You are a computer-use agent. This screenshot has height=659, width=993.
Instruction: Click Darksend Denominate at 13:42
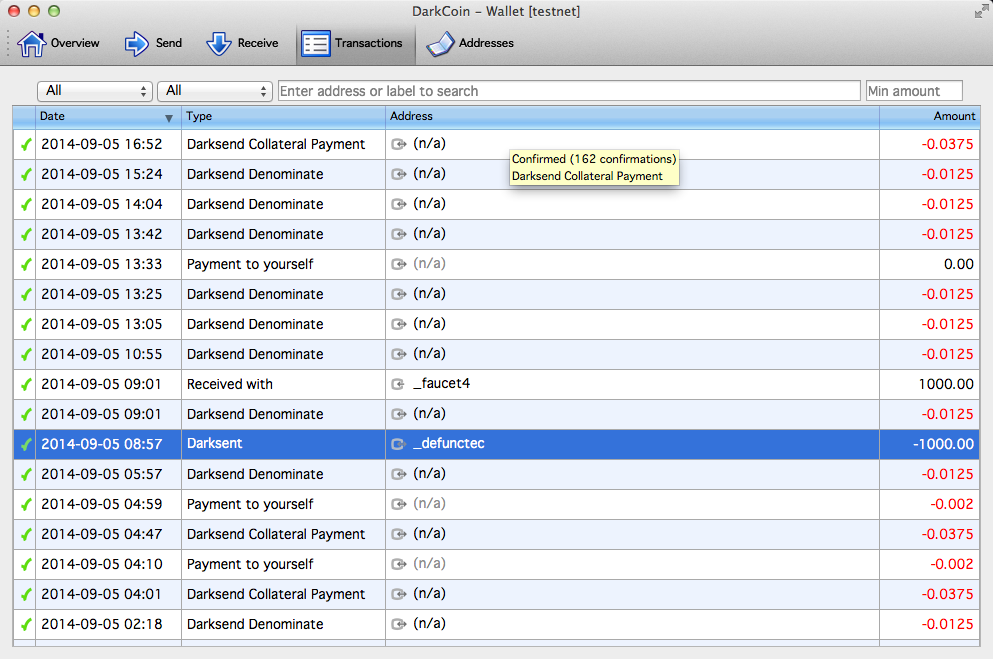(255, 235)
